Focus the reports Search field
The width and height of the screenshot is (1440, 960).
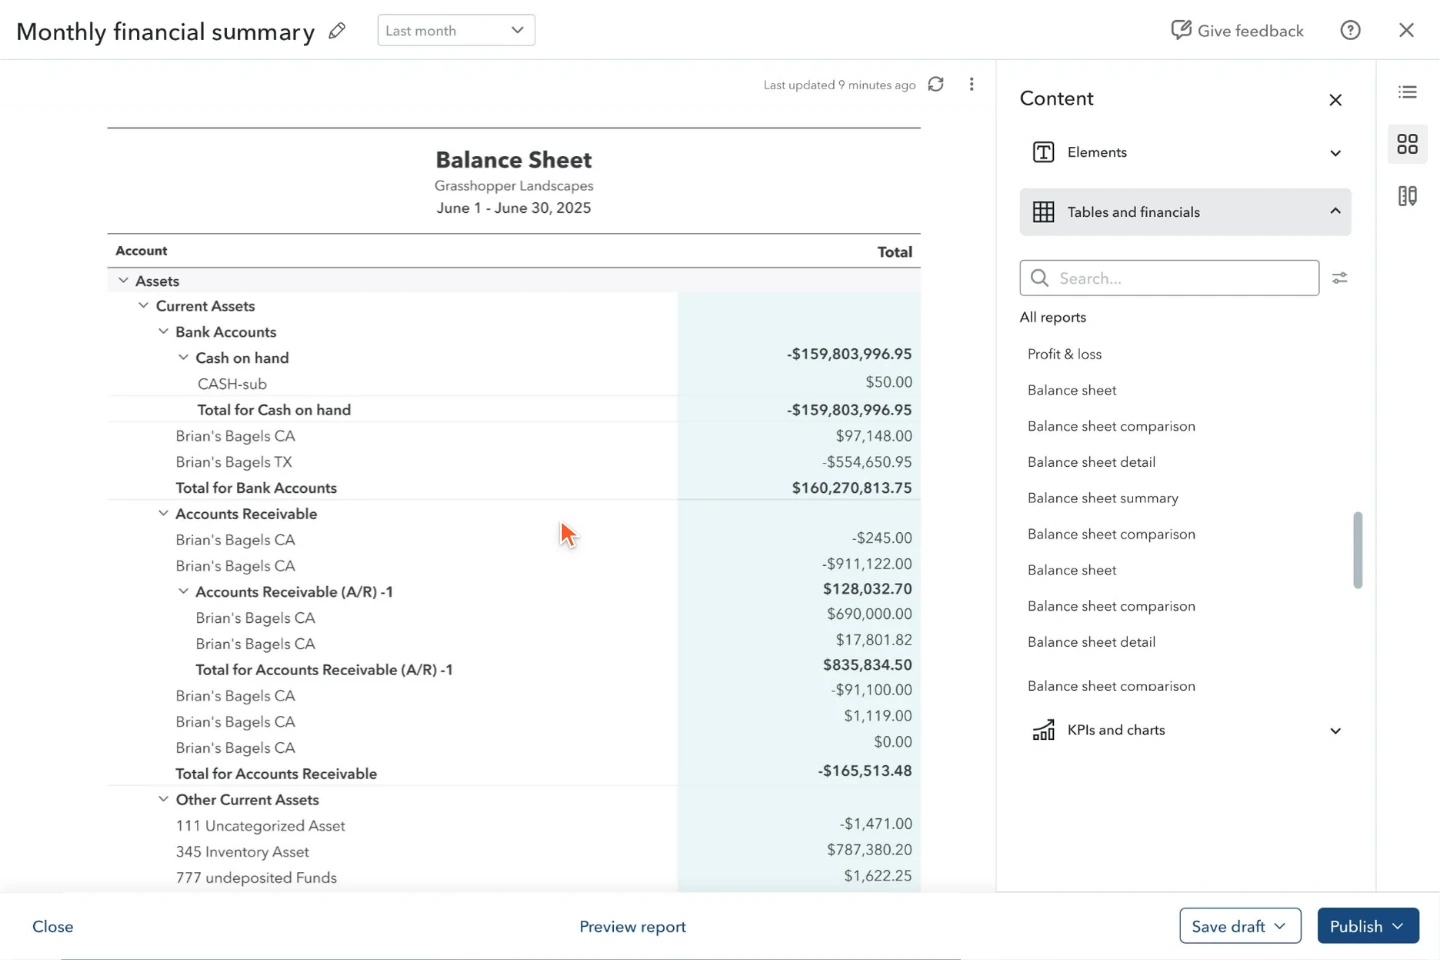tap(1169, 278)
